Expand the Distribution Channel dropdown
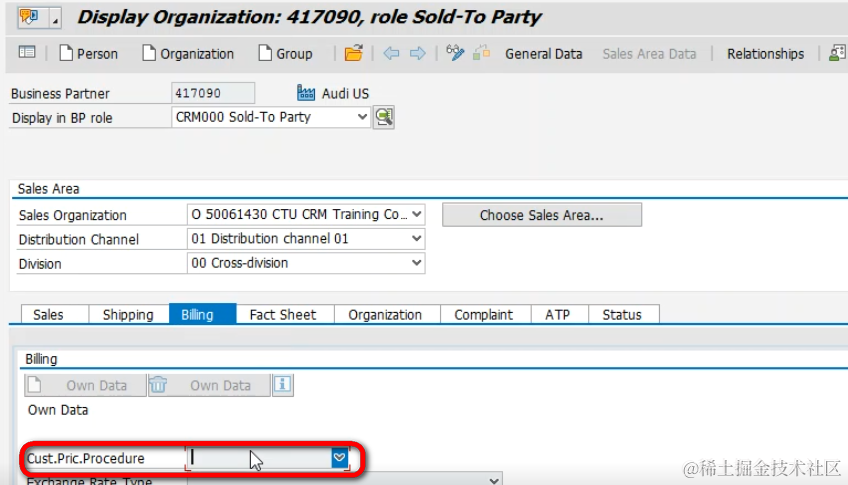Screen dimensions: 848x485 [x=416, y=238]
